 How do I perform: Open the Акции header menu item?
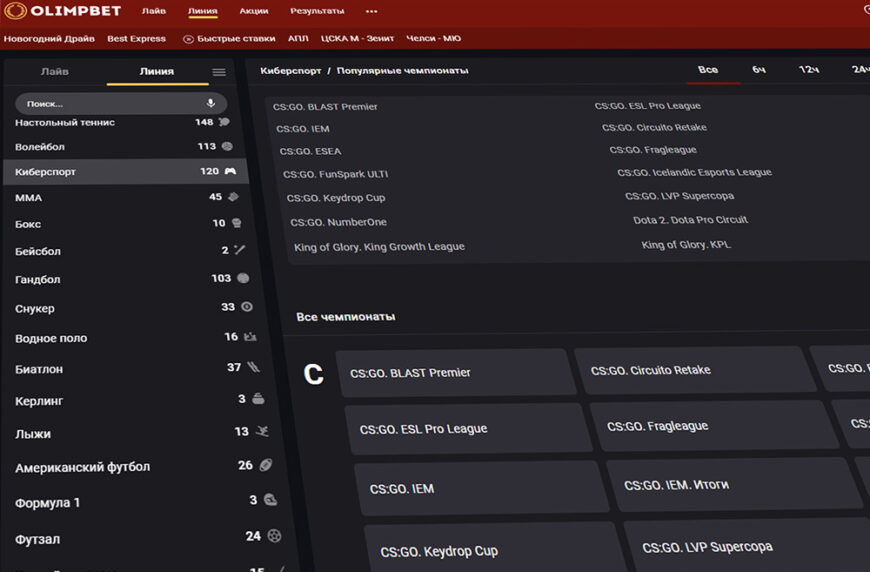tap(254, 11)
